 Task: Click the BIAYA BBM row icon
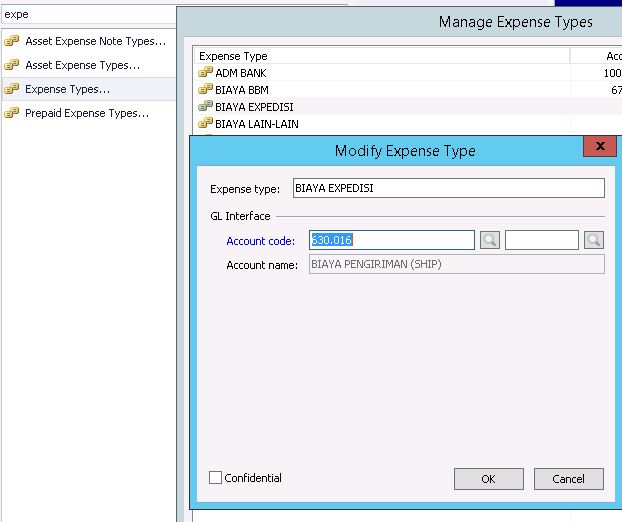[206, 90]
